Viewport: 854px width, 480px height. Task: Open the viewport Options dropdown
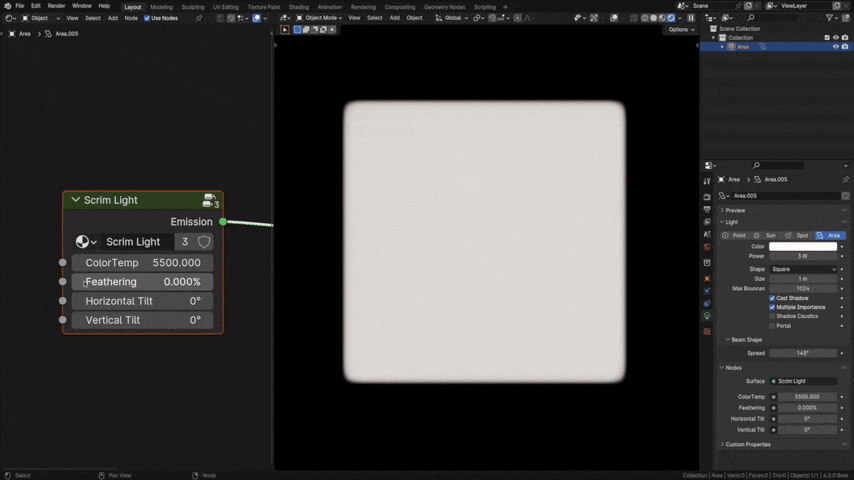(681, 29)
